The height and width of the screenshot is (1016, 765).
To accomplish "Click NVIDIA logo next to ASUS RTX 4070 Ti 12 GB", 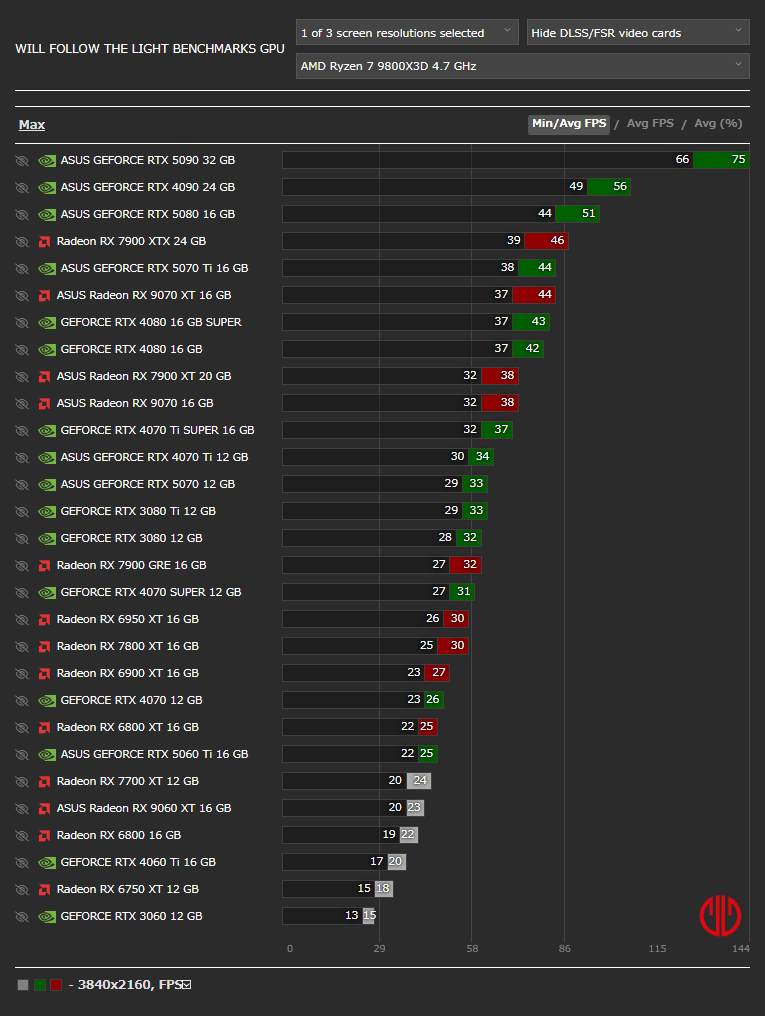I will [x=47, y=458].
